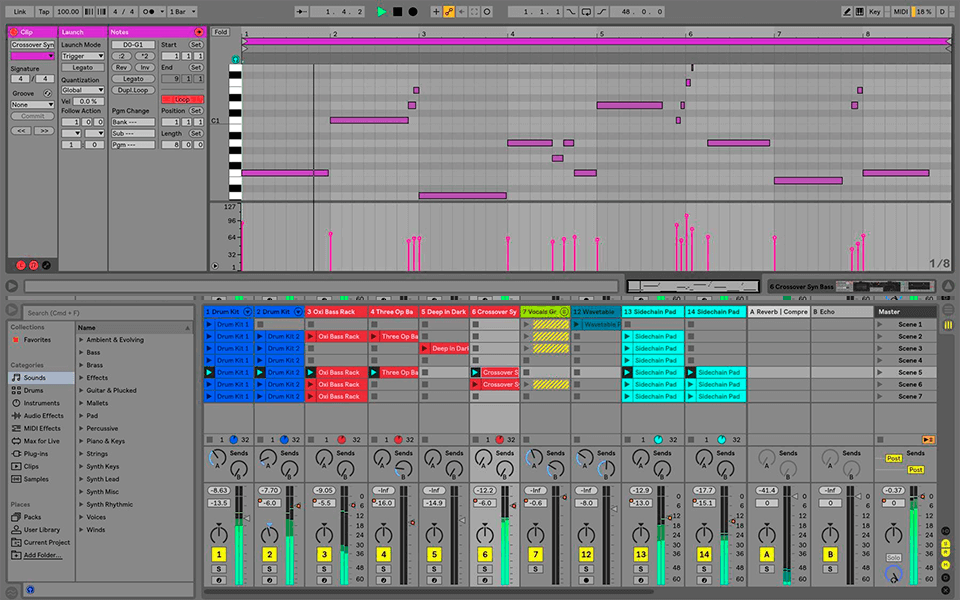Viewport: 960px width, 600px height.
Task: Enable the Computer MIDI Keyboard icon
Action: pos(859,11)
